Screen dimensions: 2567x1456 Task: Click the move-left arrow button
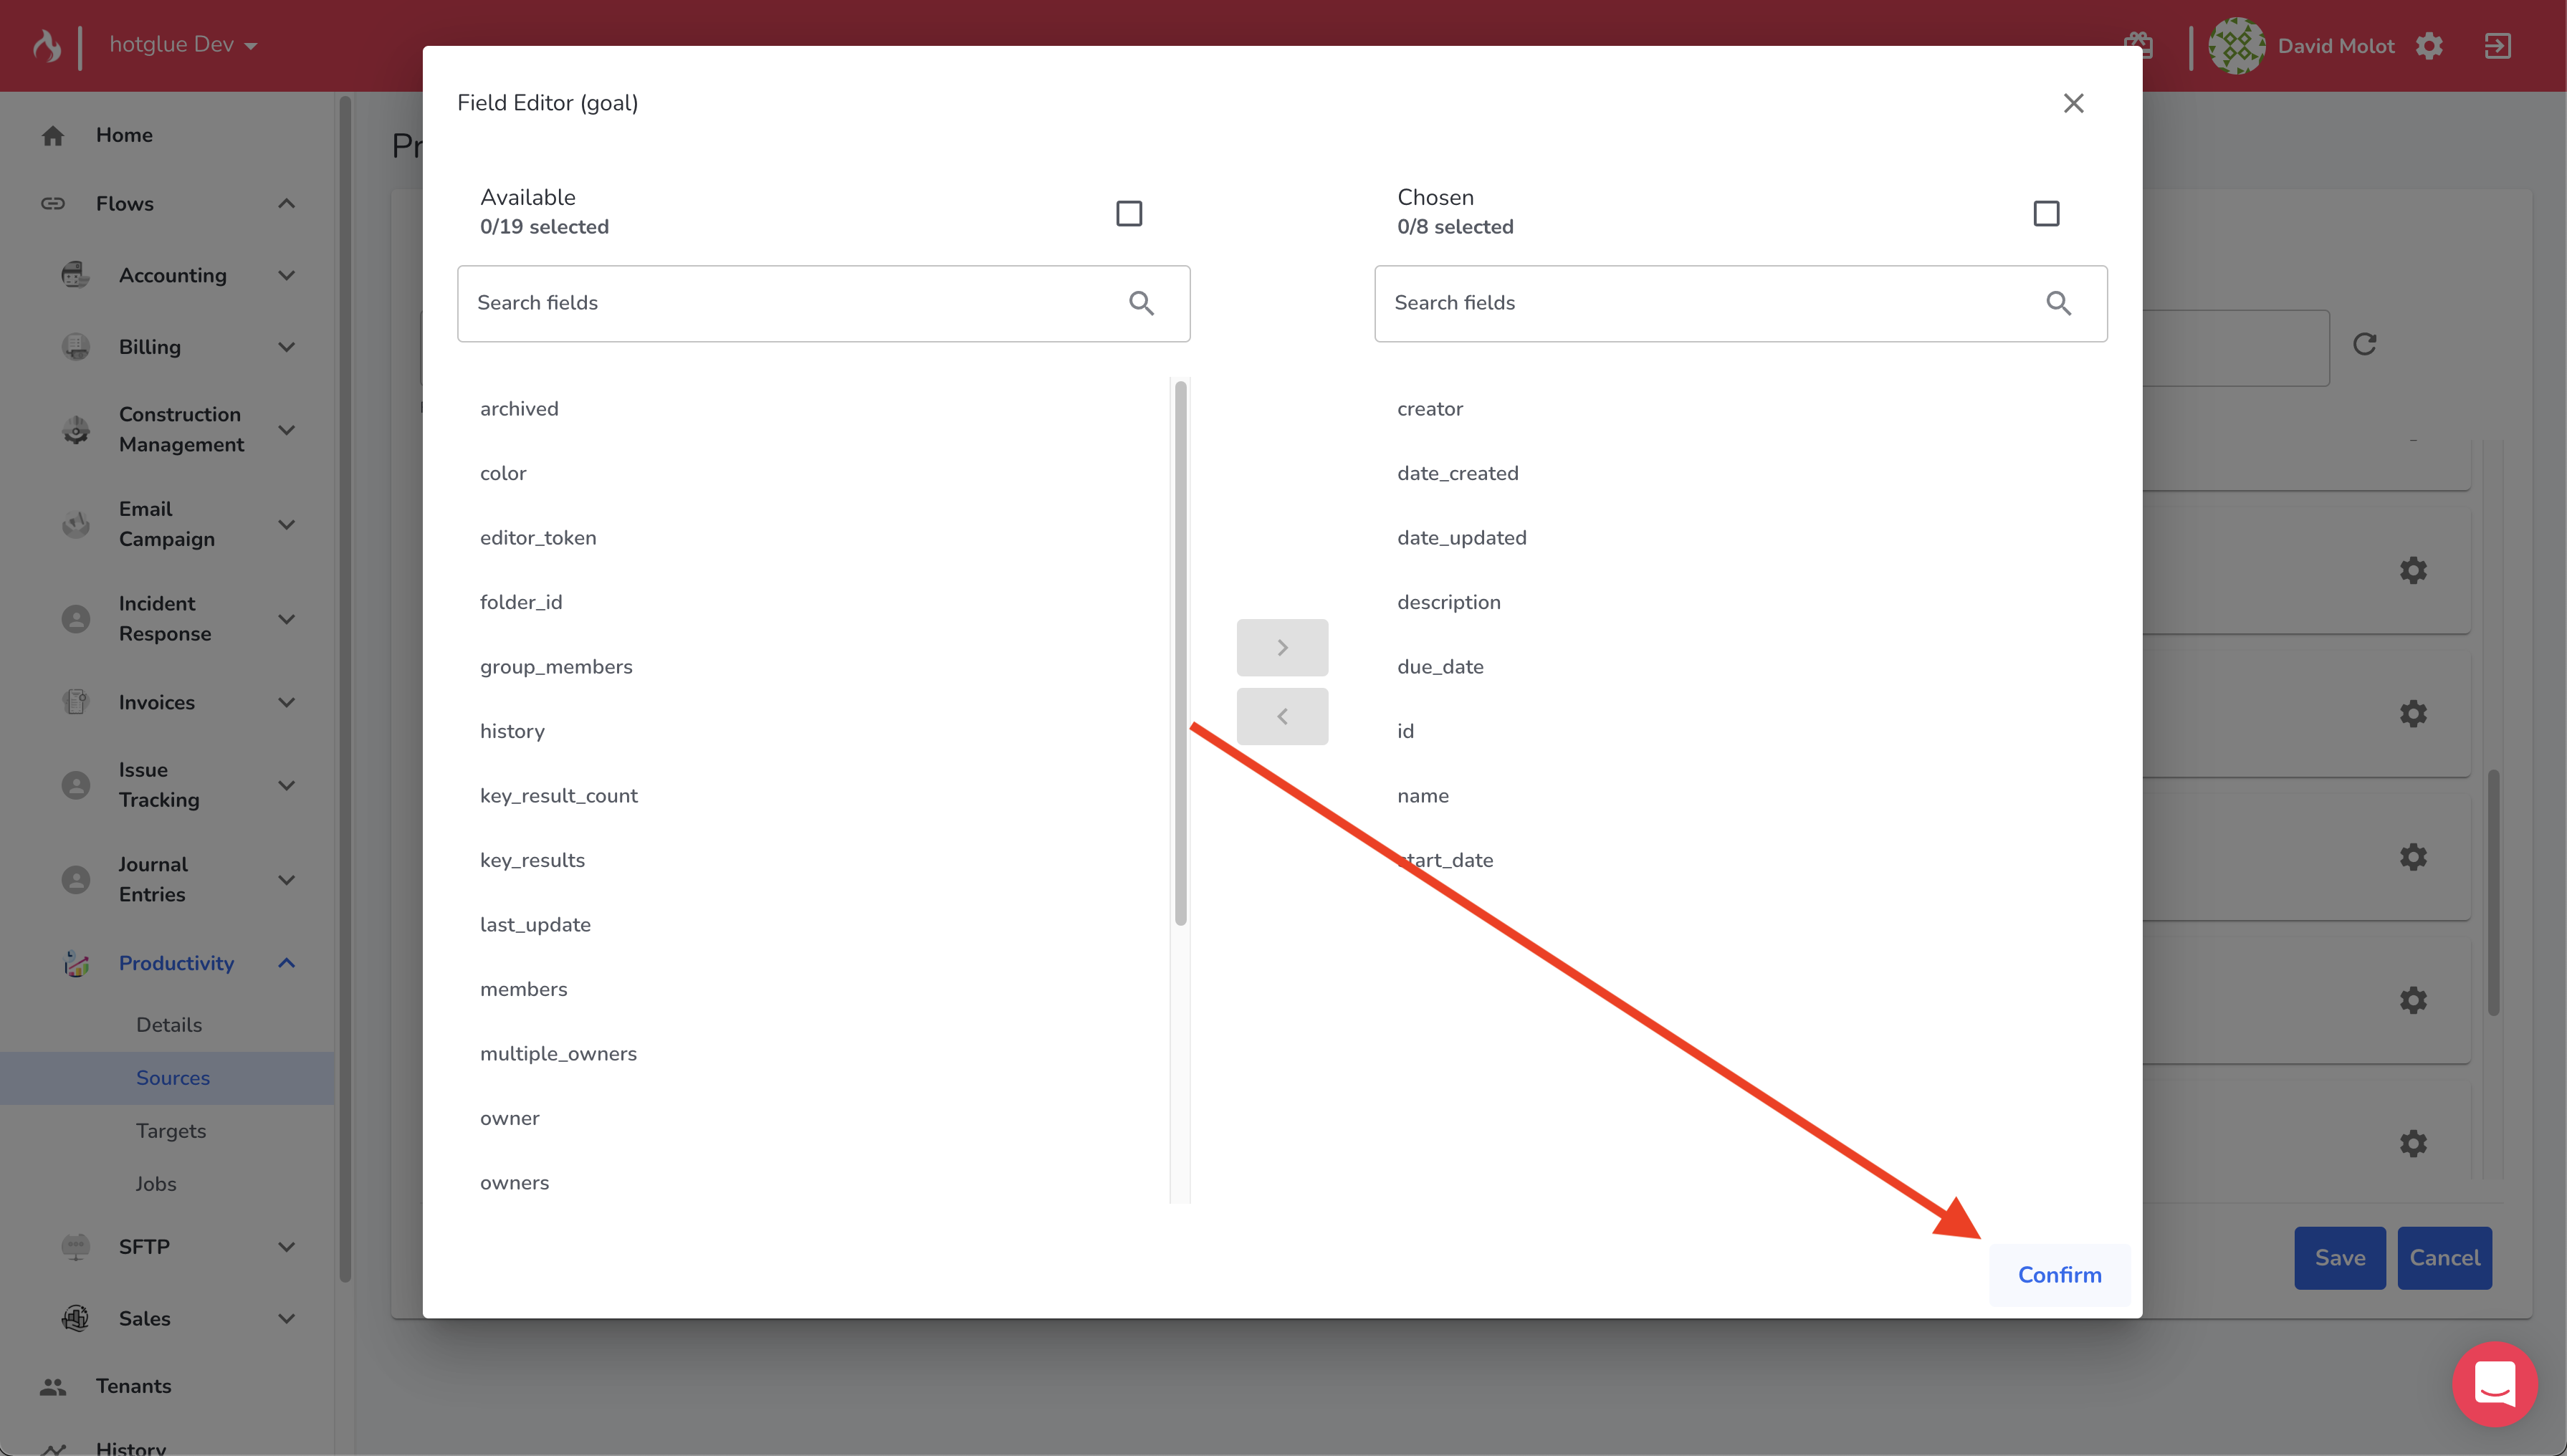click(x=1281, y=716)
